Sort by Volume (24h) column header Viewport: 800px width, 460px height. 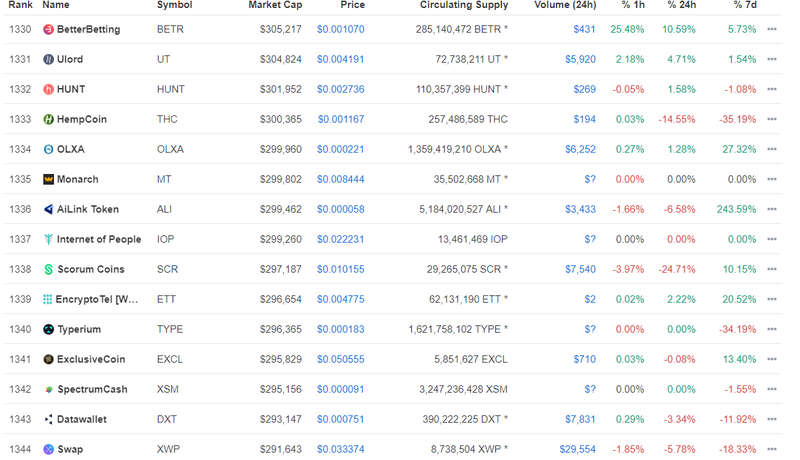coord(565,5)
